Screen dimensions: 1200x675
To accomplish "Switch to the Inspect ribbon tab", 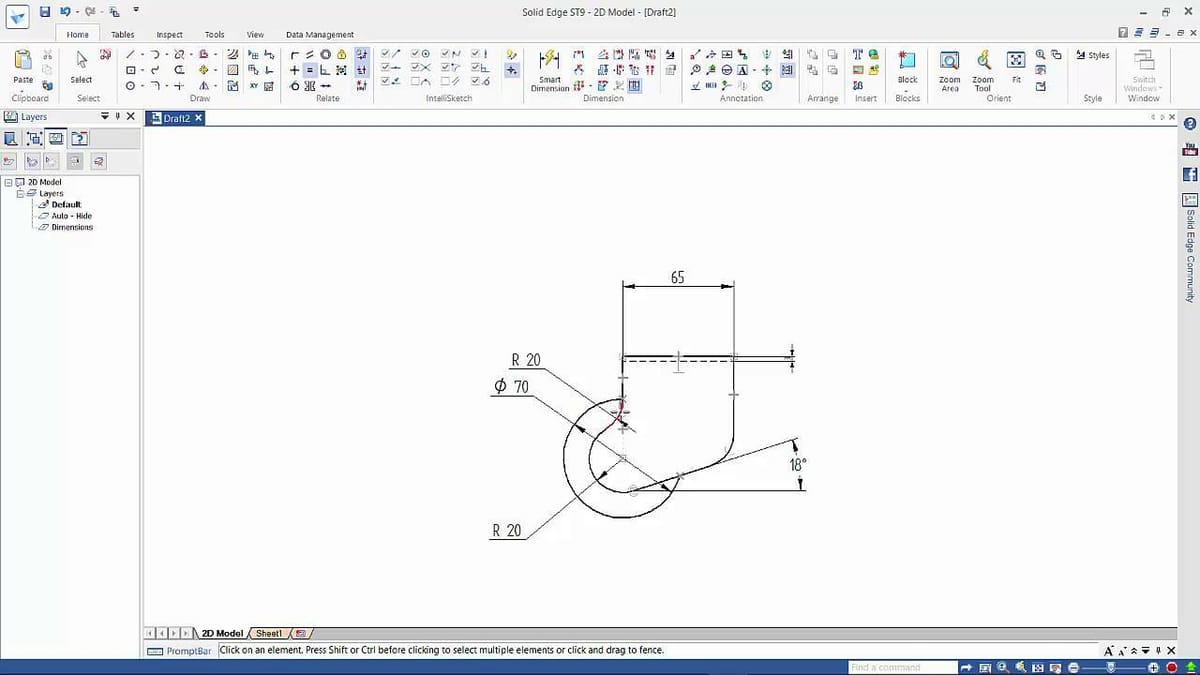I will click(x=169, y=34).
